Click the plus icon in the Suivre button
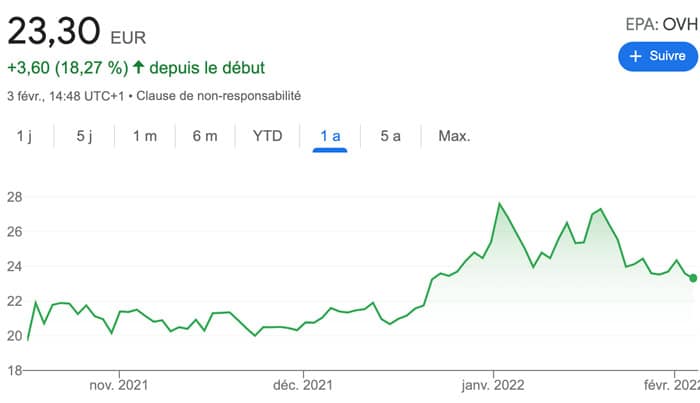The image size is (700, 403). coord(636,57)
